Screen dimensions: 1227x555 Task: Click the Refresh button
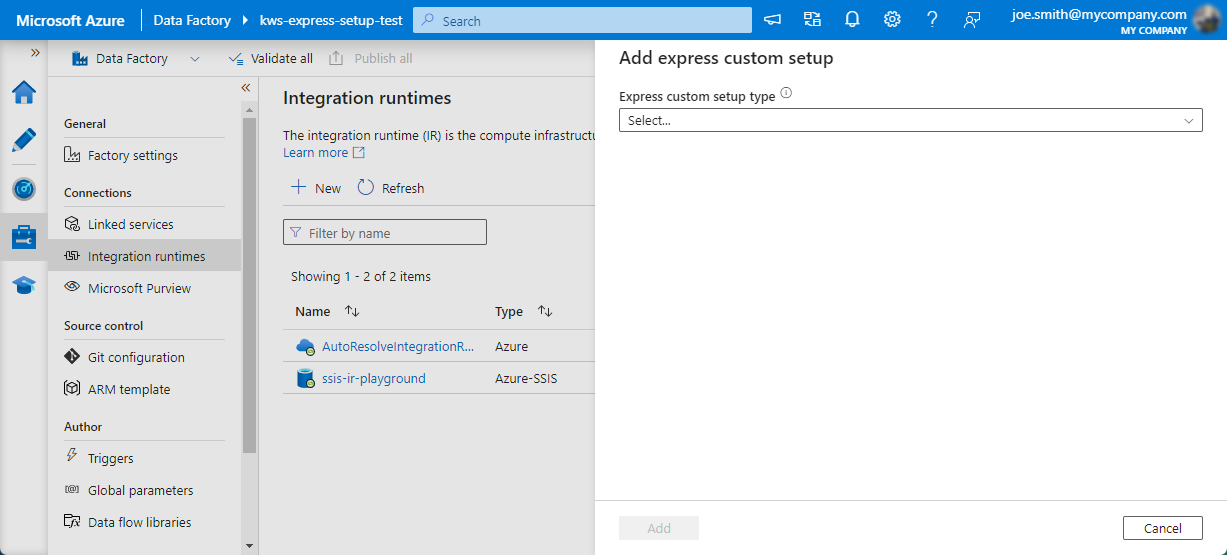pyautogui.click(x=391, y=188)
